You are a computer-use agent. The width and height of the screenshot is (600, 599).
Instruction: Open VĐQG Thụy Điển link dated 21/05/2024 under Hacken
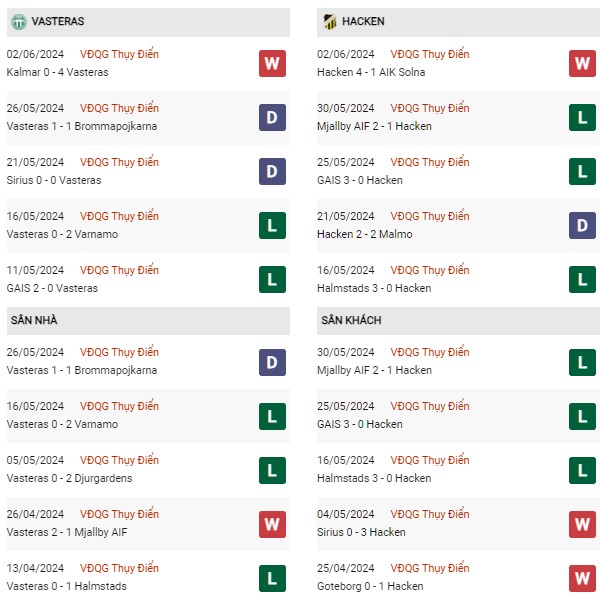coord(429,216)
